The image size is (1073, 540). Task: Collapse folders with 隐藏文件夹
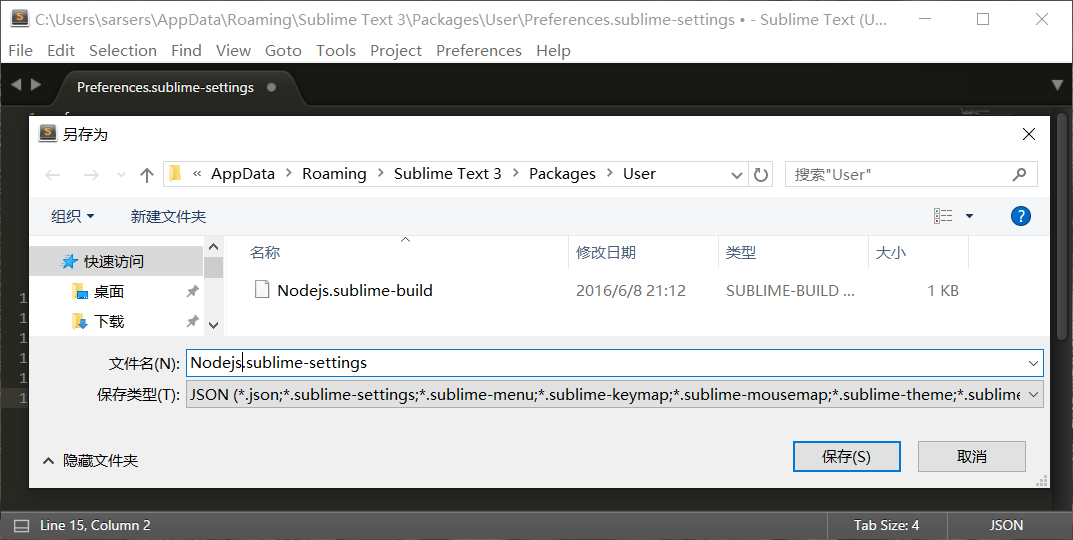(91, 461)
